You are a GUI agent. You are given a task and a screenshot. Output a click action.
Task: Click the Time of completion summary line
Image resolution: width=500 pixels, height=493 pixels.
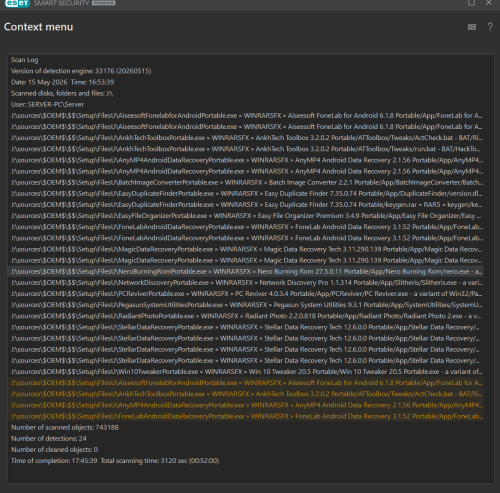point(115,461)
